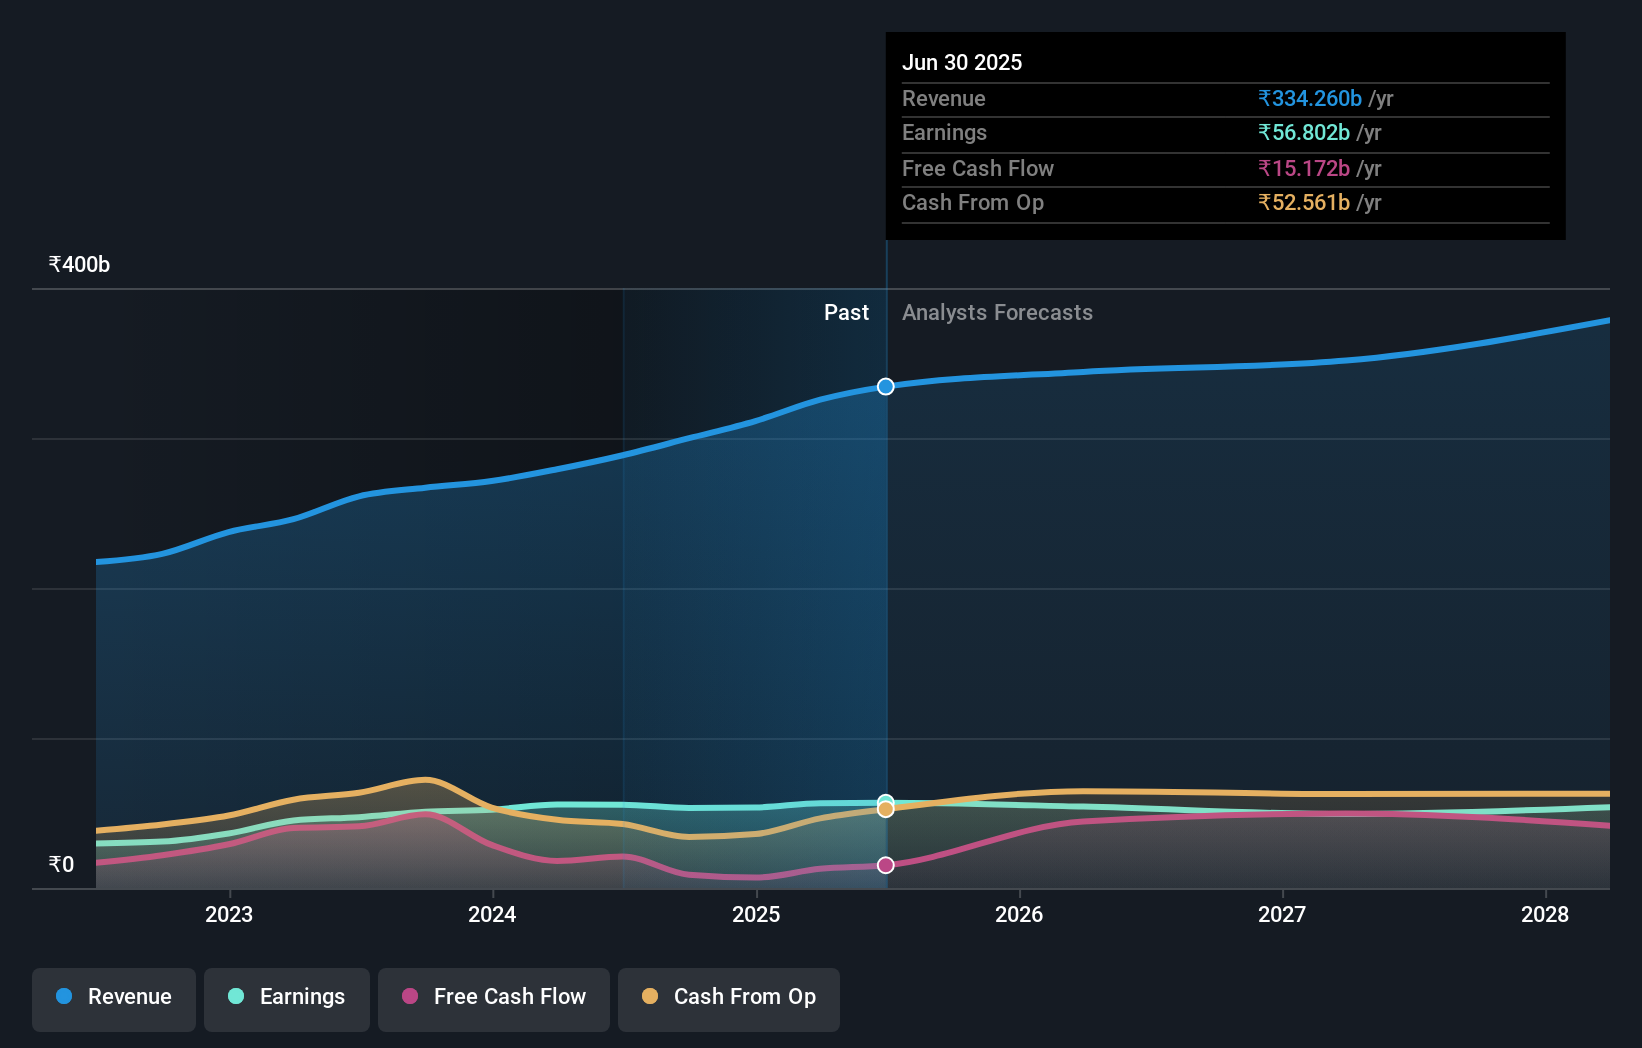Select the Analysts Forecasts section label

coord(997,312)
